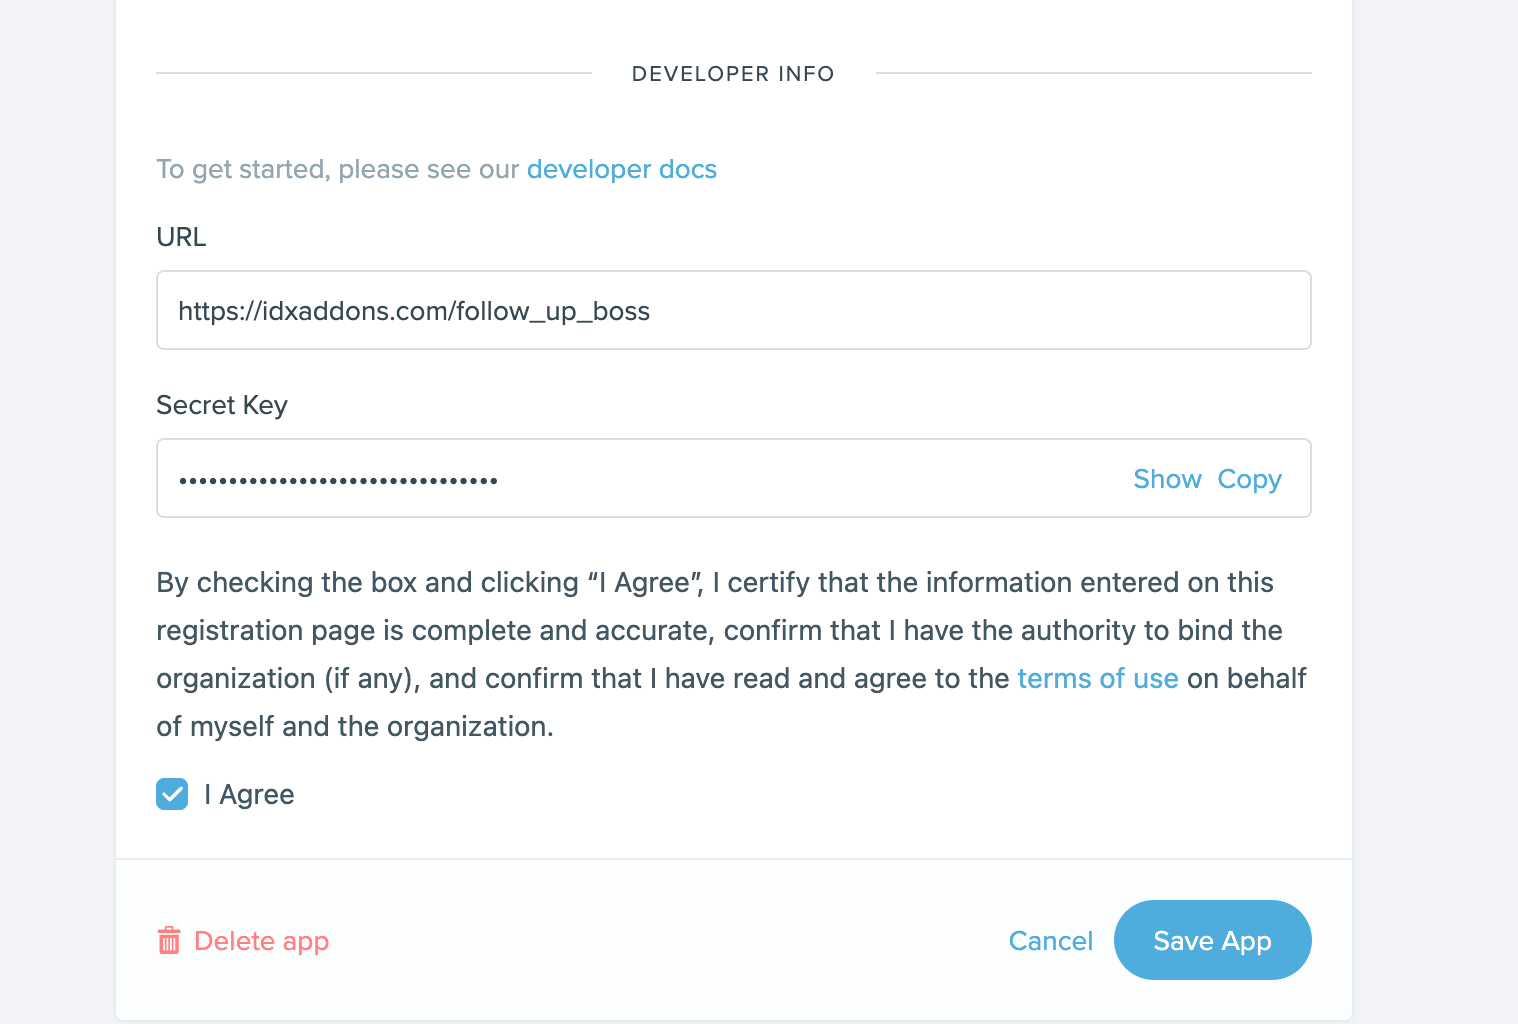Click the masked dots of the secret key

tap(338, 481)
